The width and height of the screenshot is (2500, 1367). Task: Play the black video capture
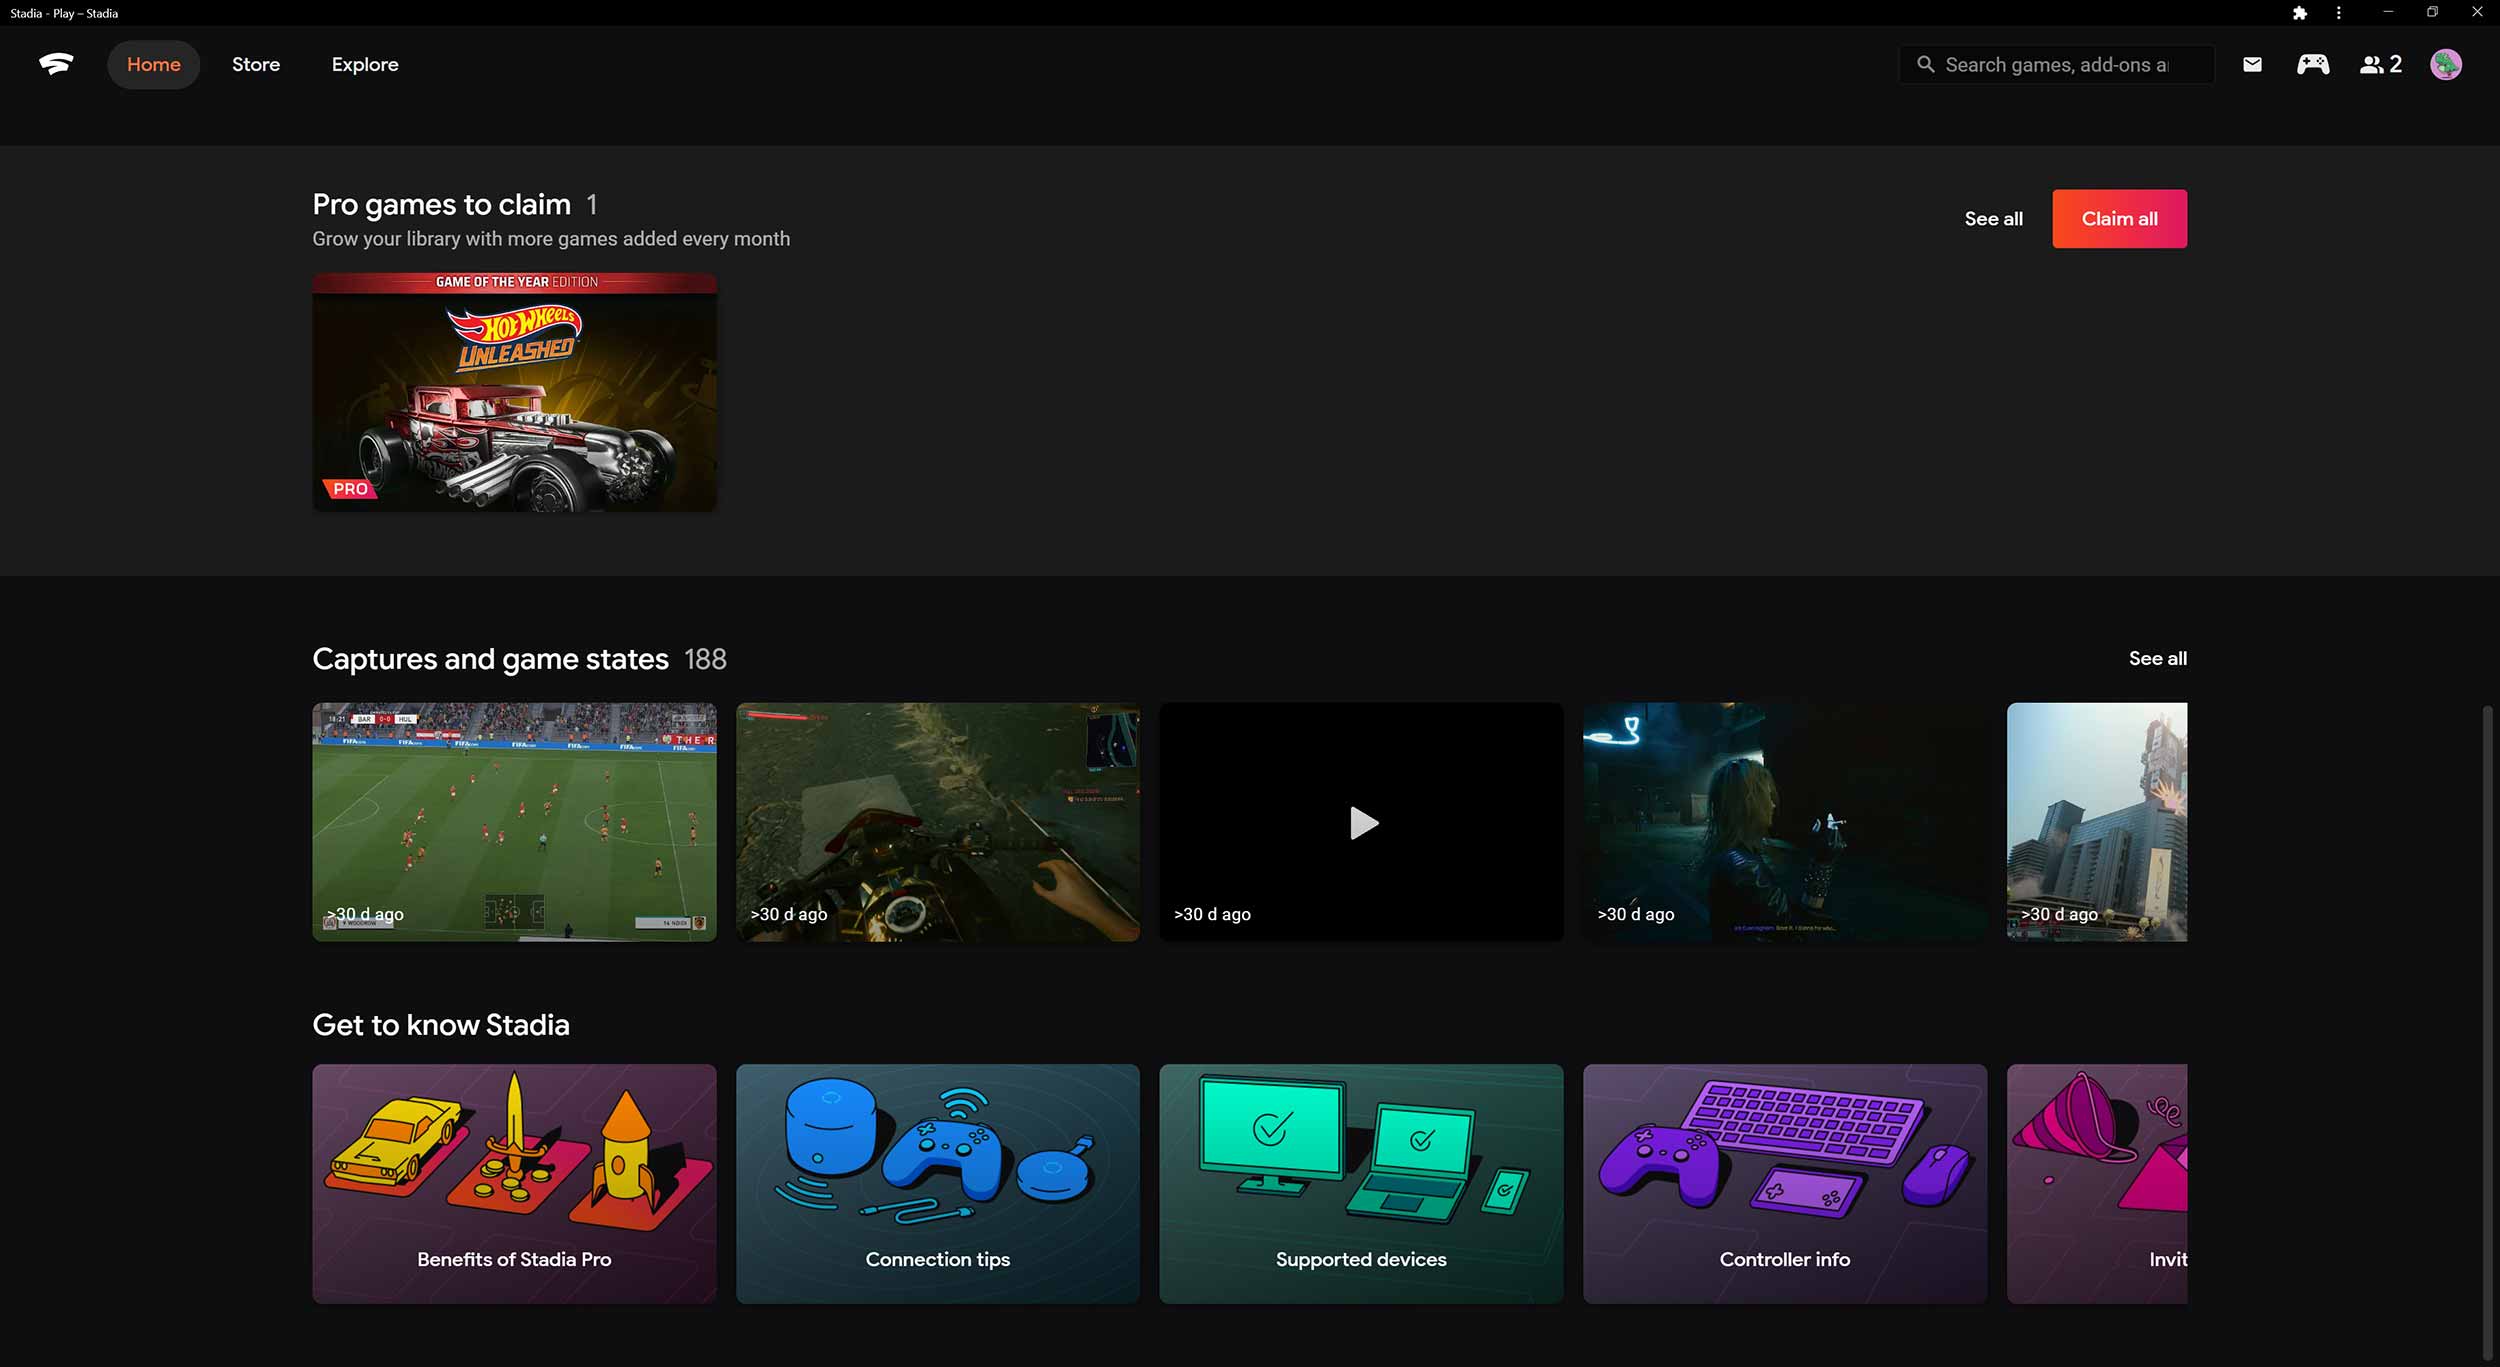click(1361, 822)
